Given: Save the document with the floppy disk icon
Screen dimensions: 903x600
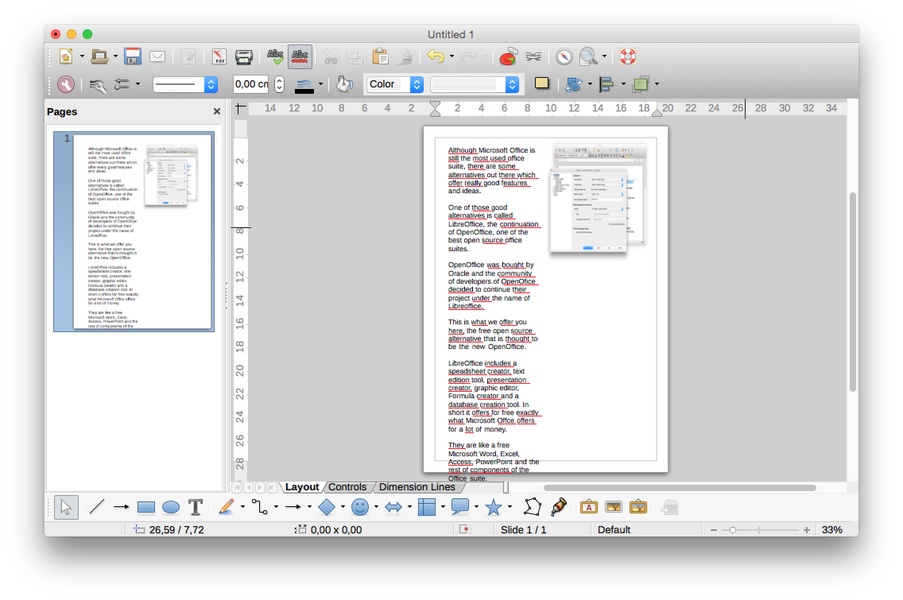Looking at the screenshot, I should 132,56.
